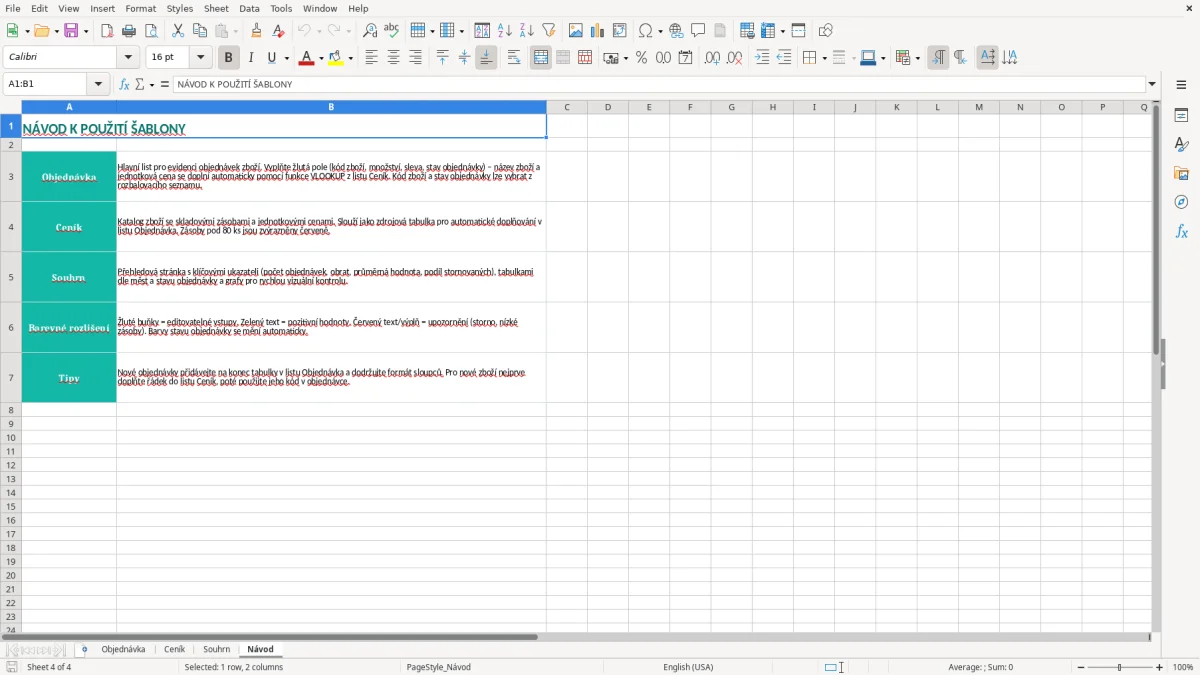This screenshot has height=675, width=1200.
Task: Insert a chart
Action: pyautogui.click(x=598, y=31)
